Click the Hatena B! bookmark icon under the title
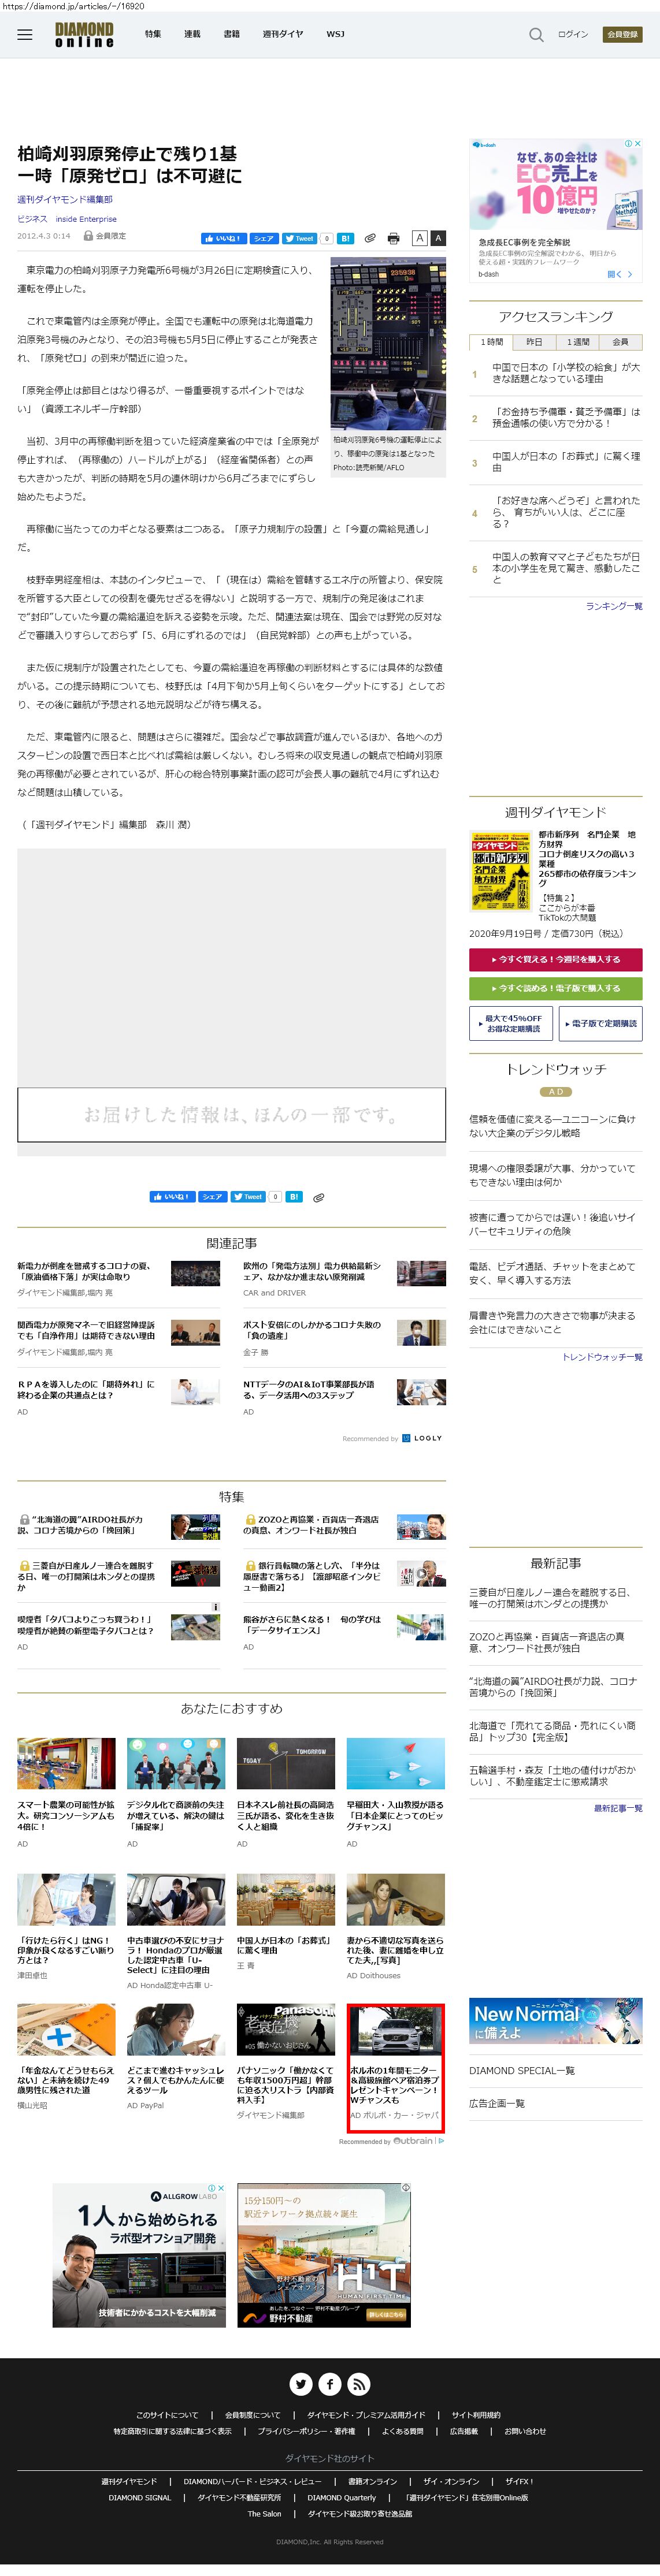The height and width of the screenshot is (2576, 660). click(345, 239)
